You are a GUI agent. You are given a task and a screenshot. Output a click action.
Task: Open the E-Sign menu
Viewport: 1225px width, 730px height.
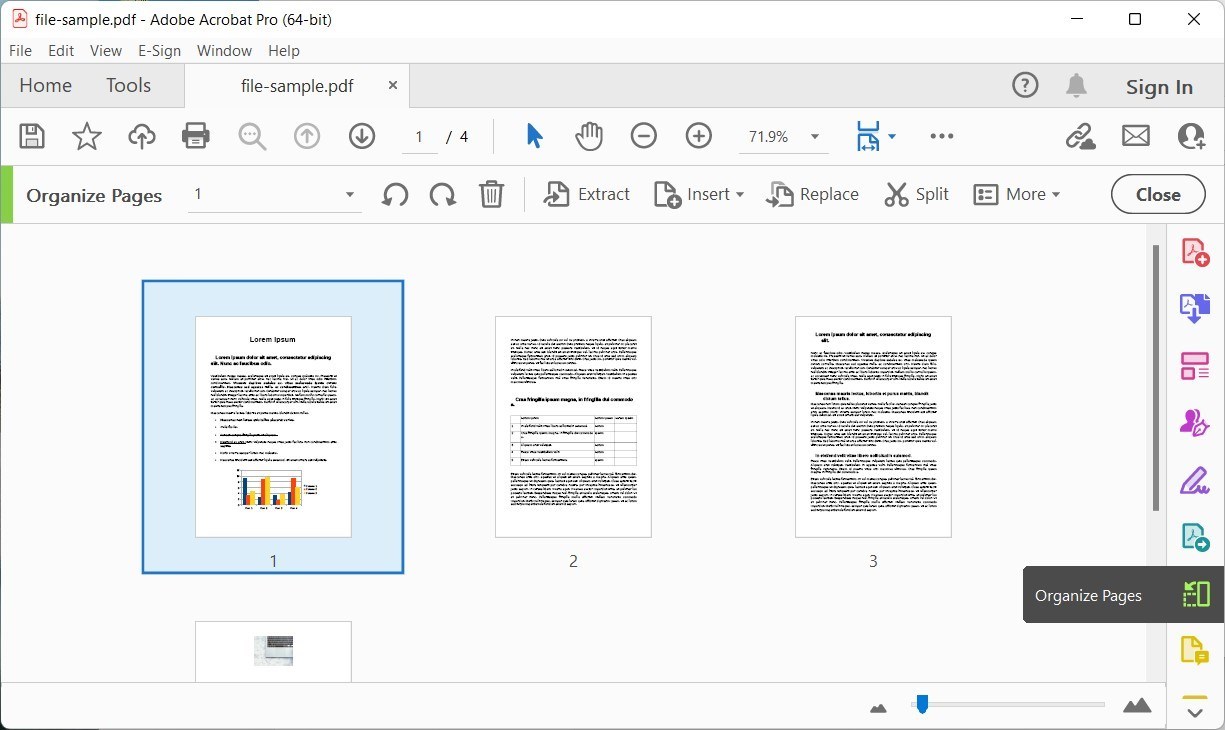click(x=159, y=50)
